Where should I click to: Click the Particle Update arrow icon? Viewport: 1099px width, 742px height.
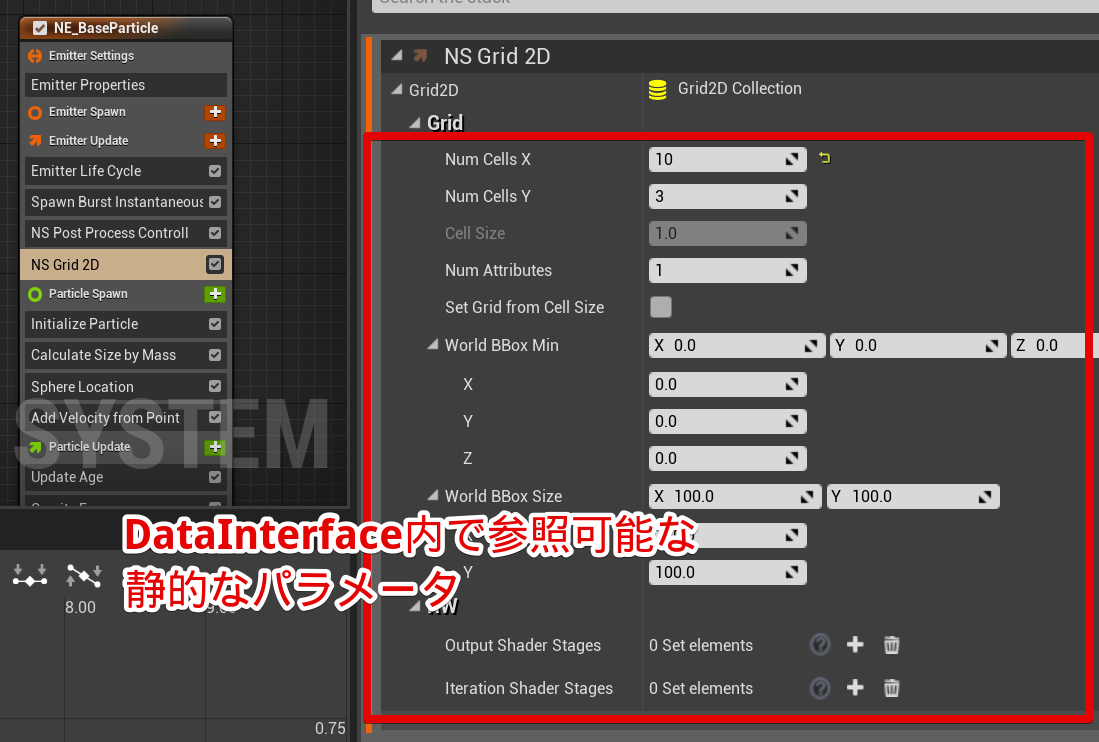tap(35, 447)
